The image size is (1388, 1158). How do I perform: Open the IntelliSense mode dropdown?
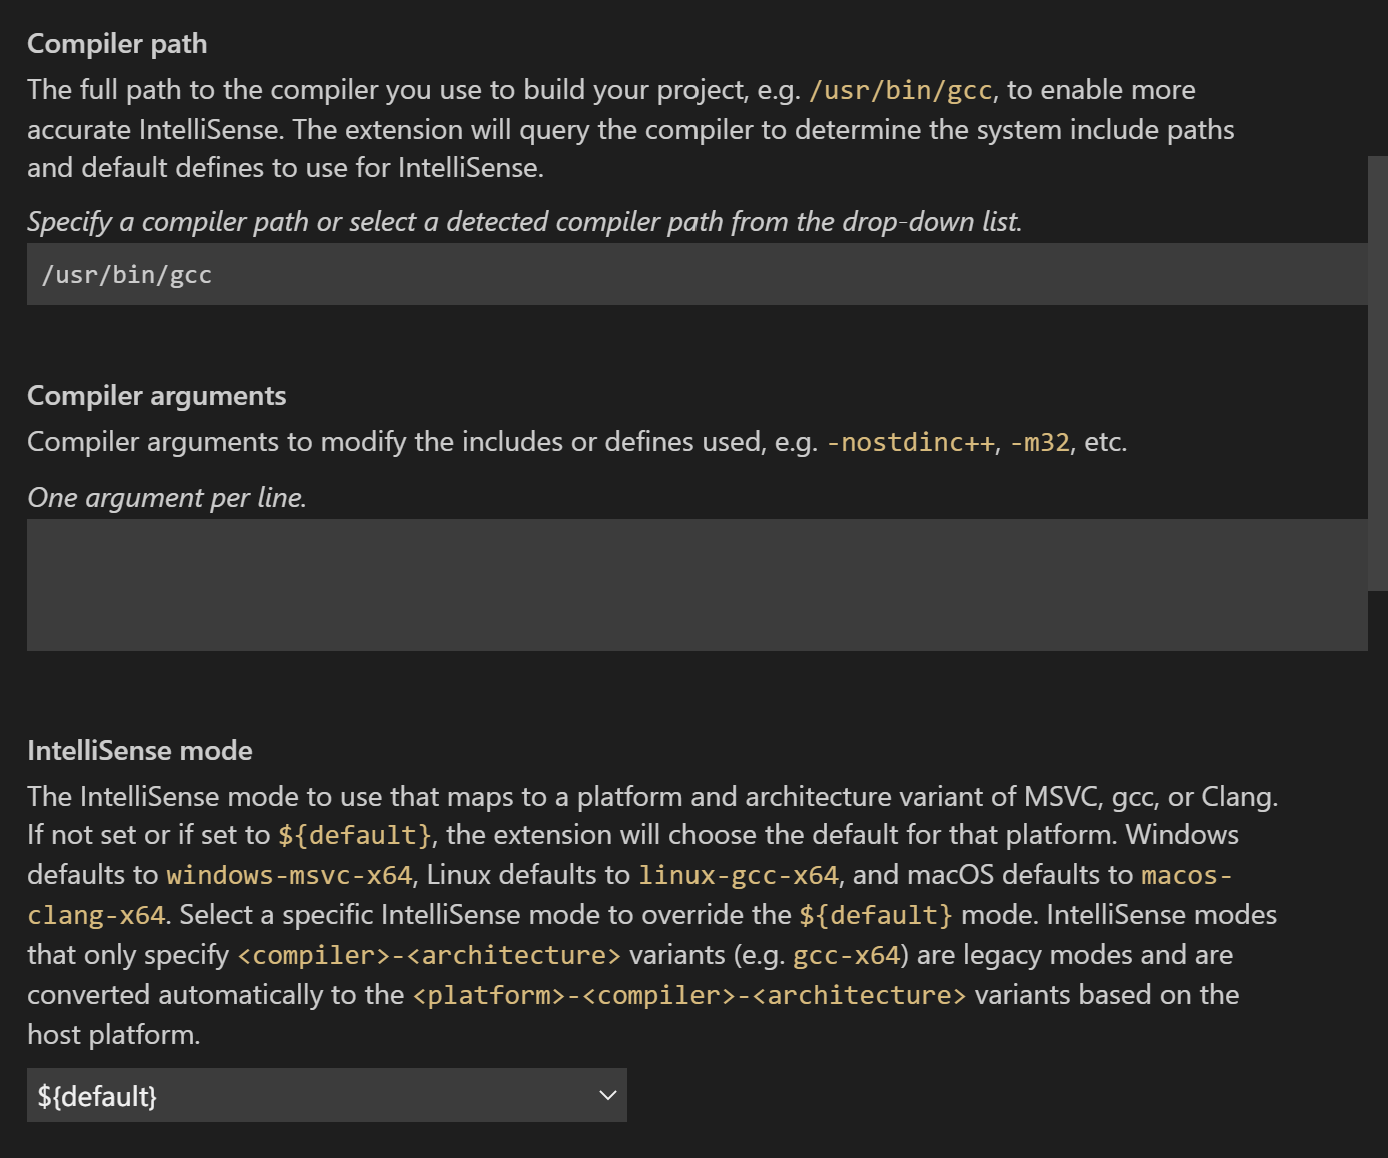[327, 1095]
